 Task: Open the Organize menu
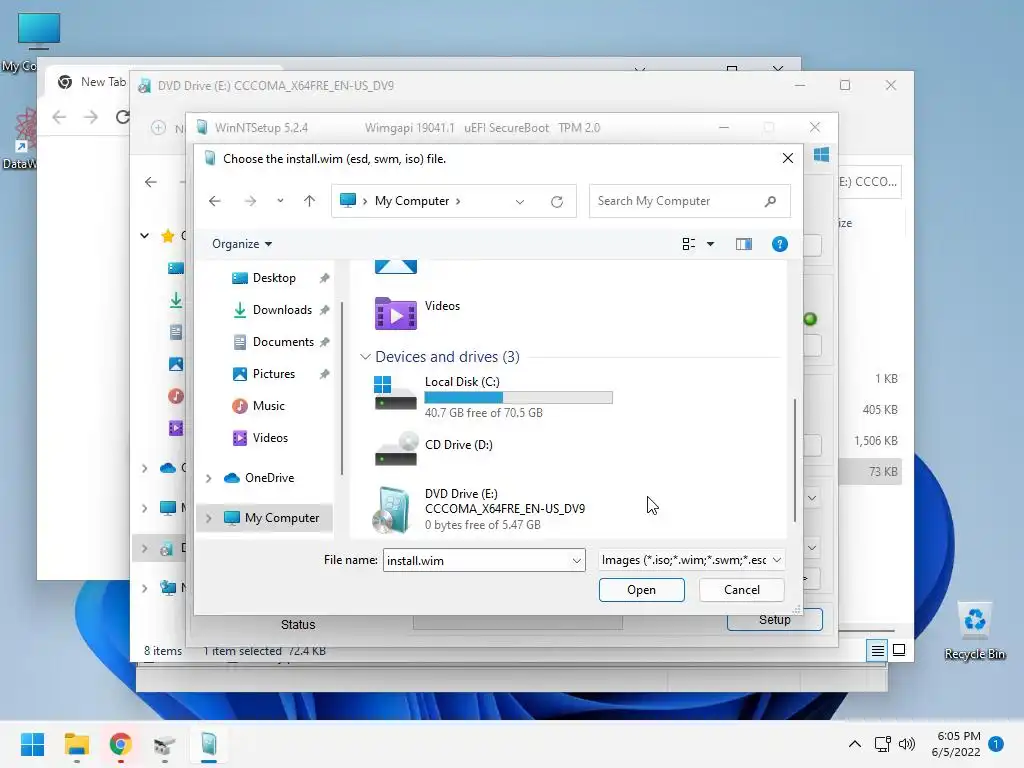click(x=242, y=244)
